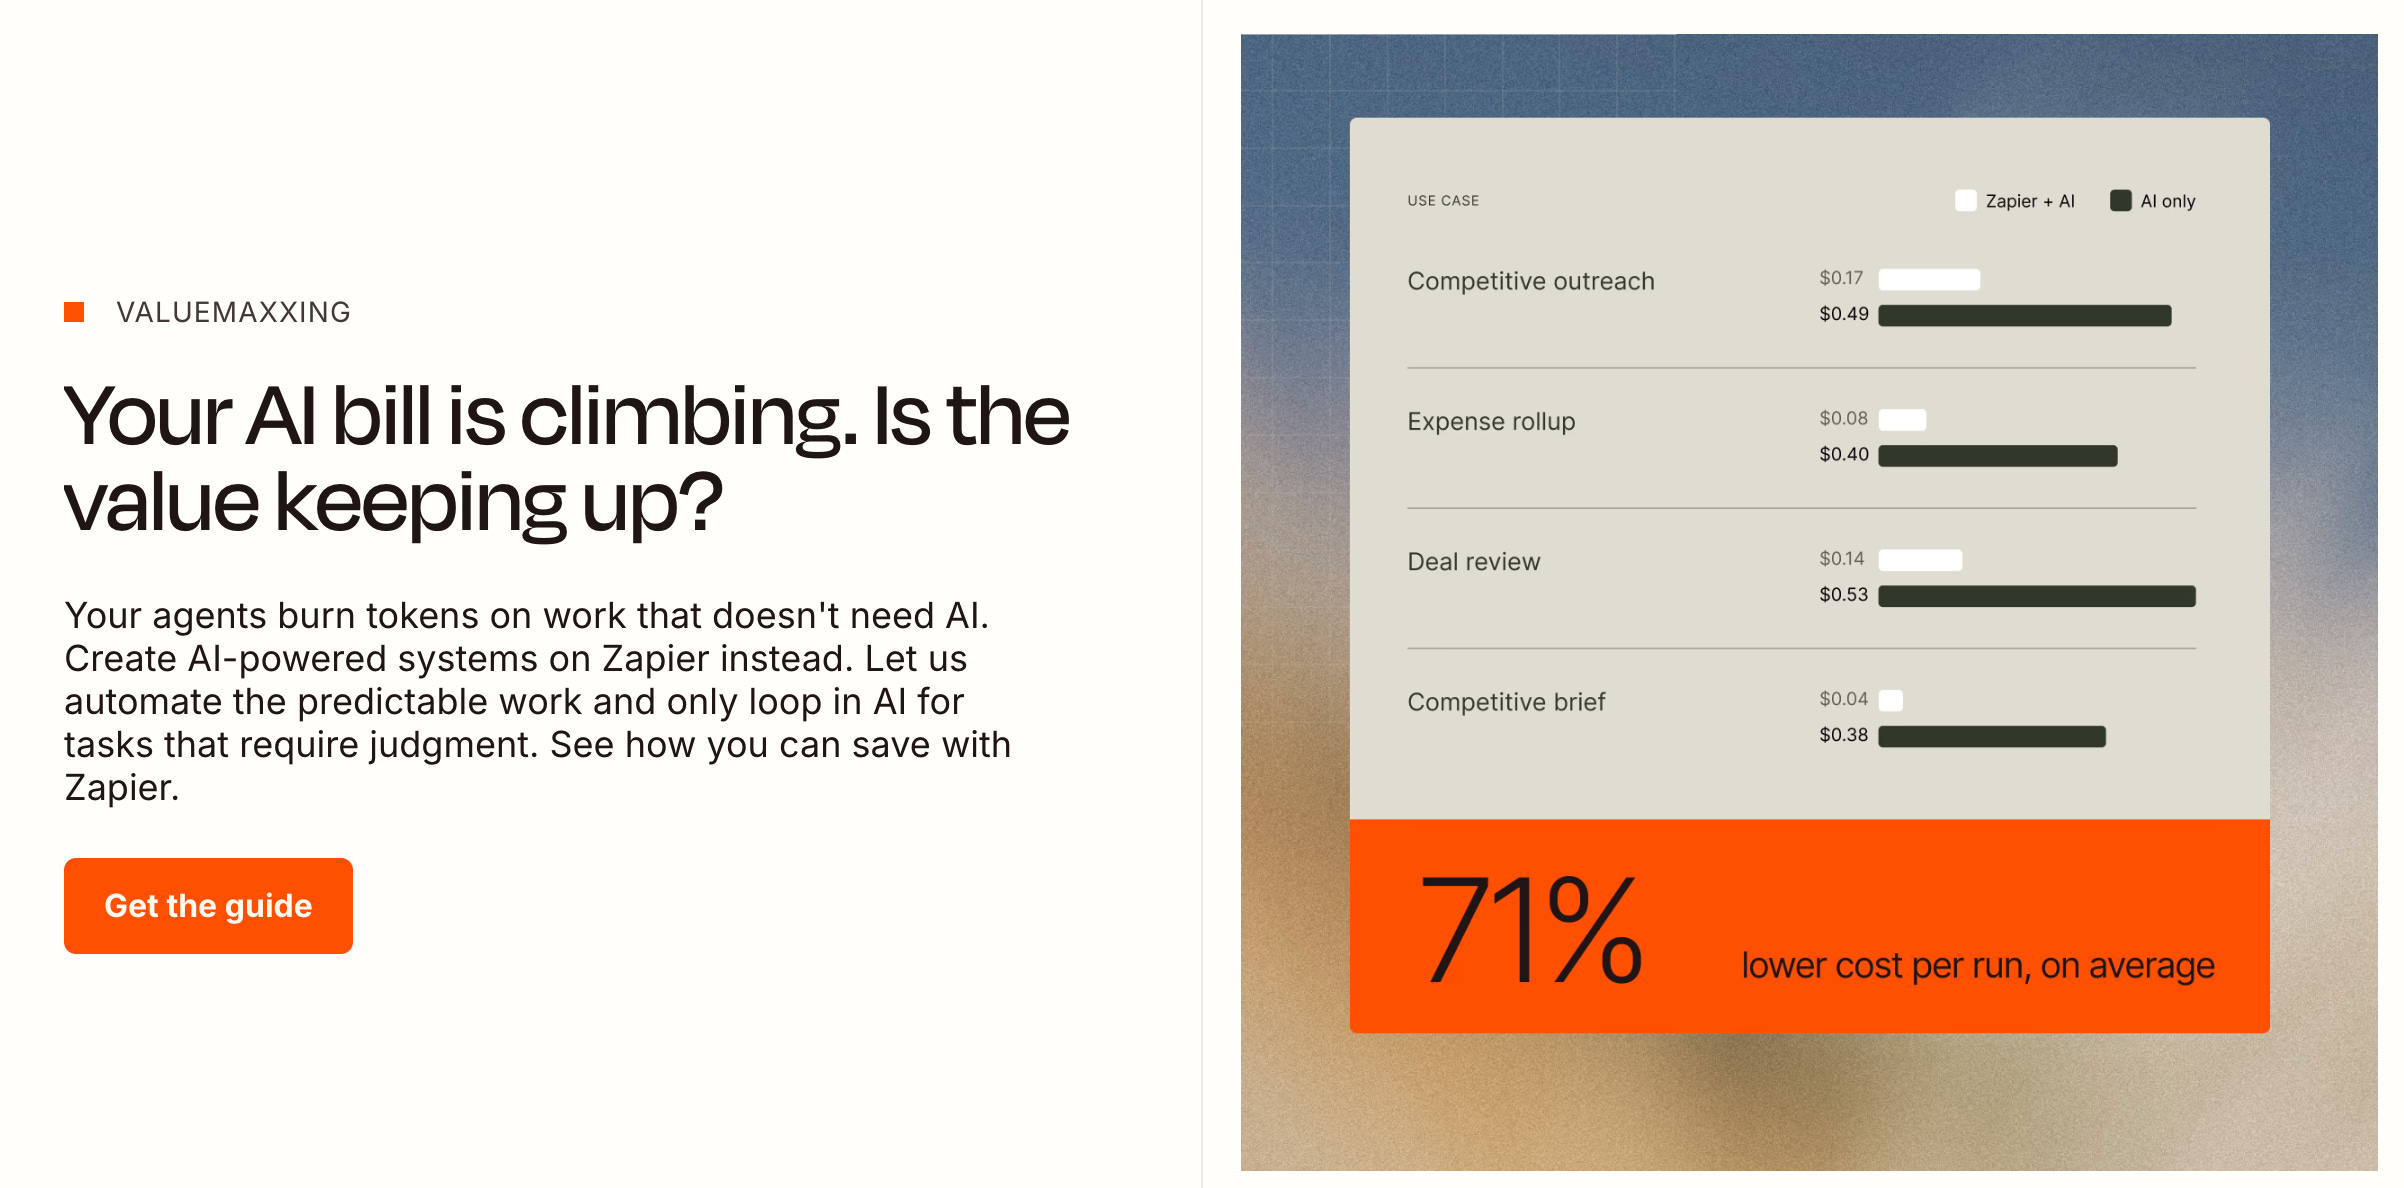Image resolution: width=2404 pixels, height=1188 pixels.
Task: Click the large 71% statistic
Action: 1530,930
